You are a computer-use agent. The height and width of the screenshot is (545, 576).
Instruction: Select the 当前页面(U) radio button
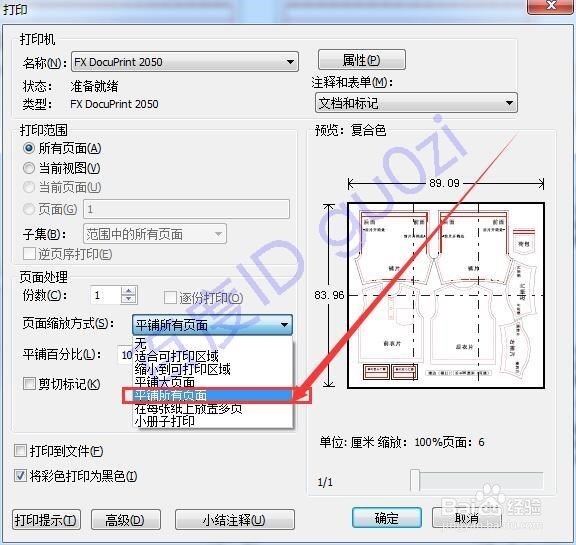[x=29, y=187]
